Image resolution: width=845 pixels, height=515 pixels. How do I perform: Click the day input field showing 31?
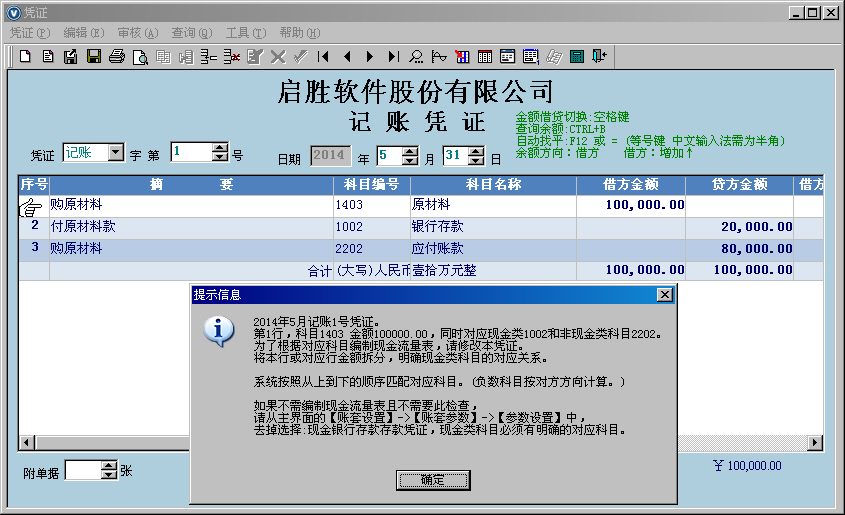(x=455, y=156)
